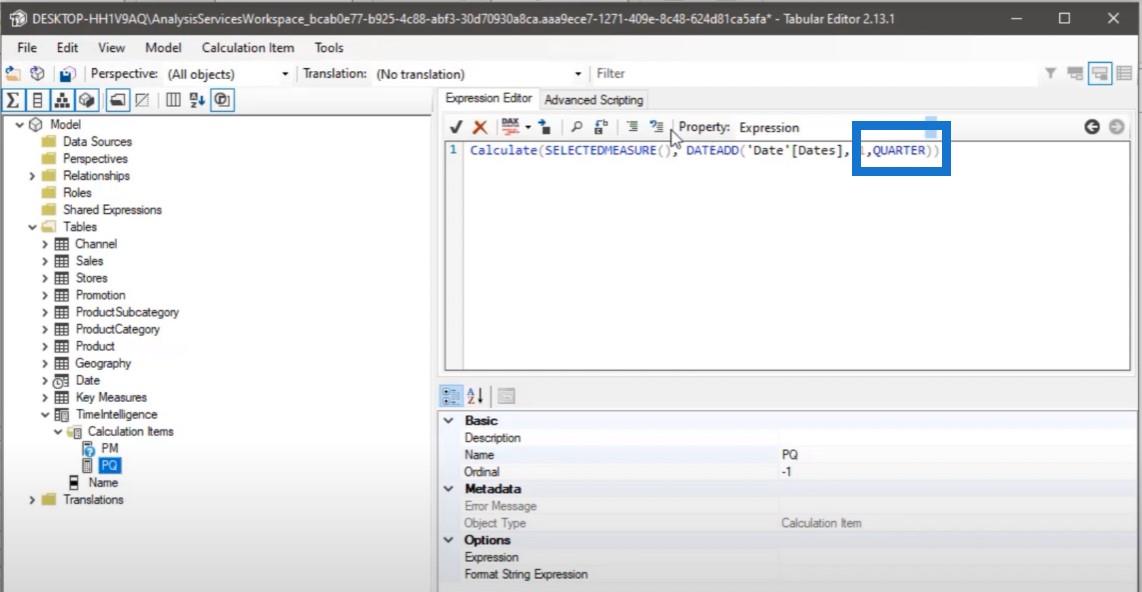Navigate forward with the right arrow
Screen dimensions: 1142x592
click(x=1117, y=127)
